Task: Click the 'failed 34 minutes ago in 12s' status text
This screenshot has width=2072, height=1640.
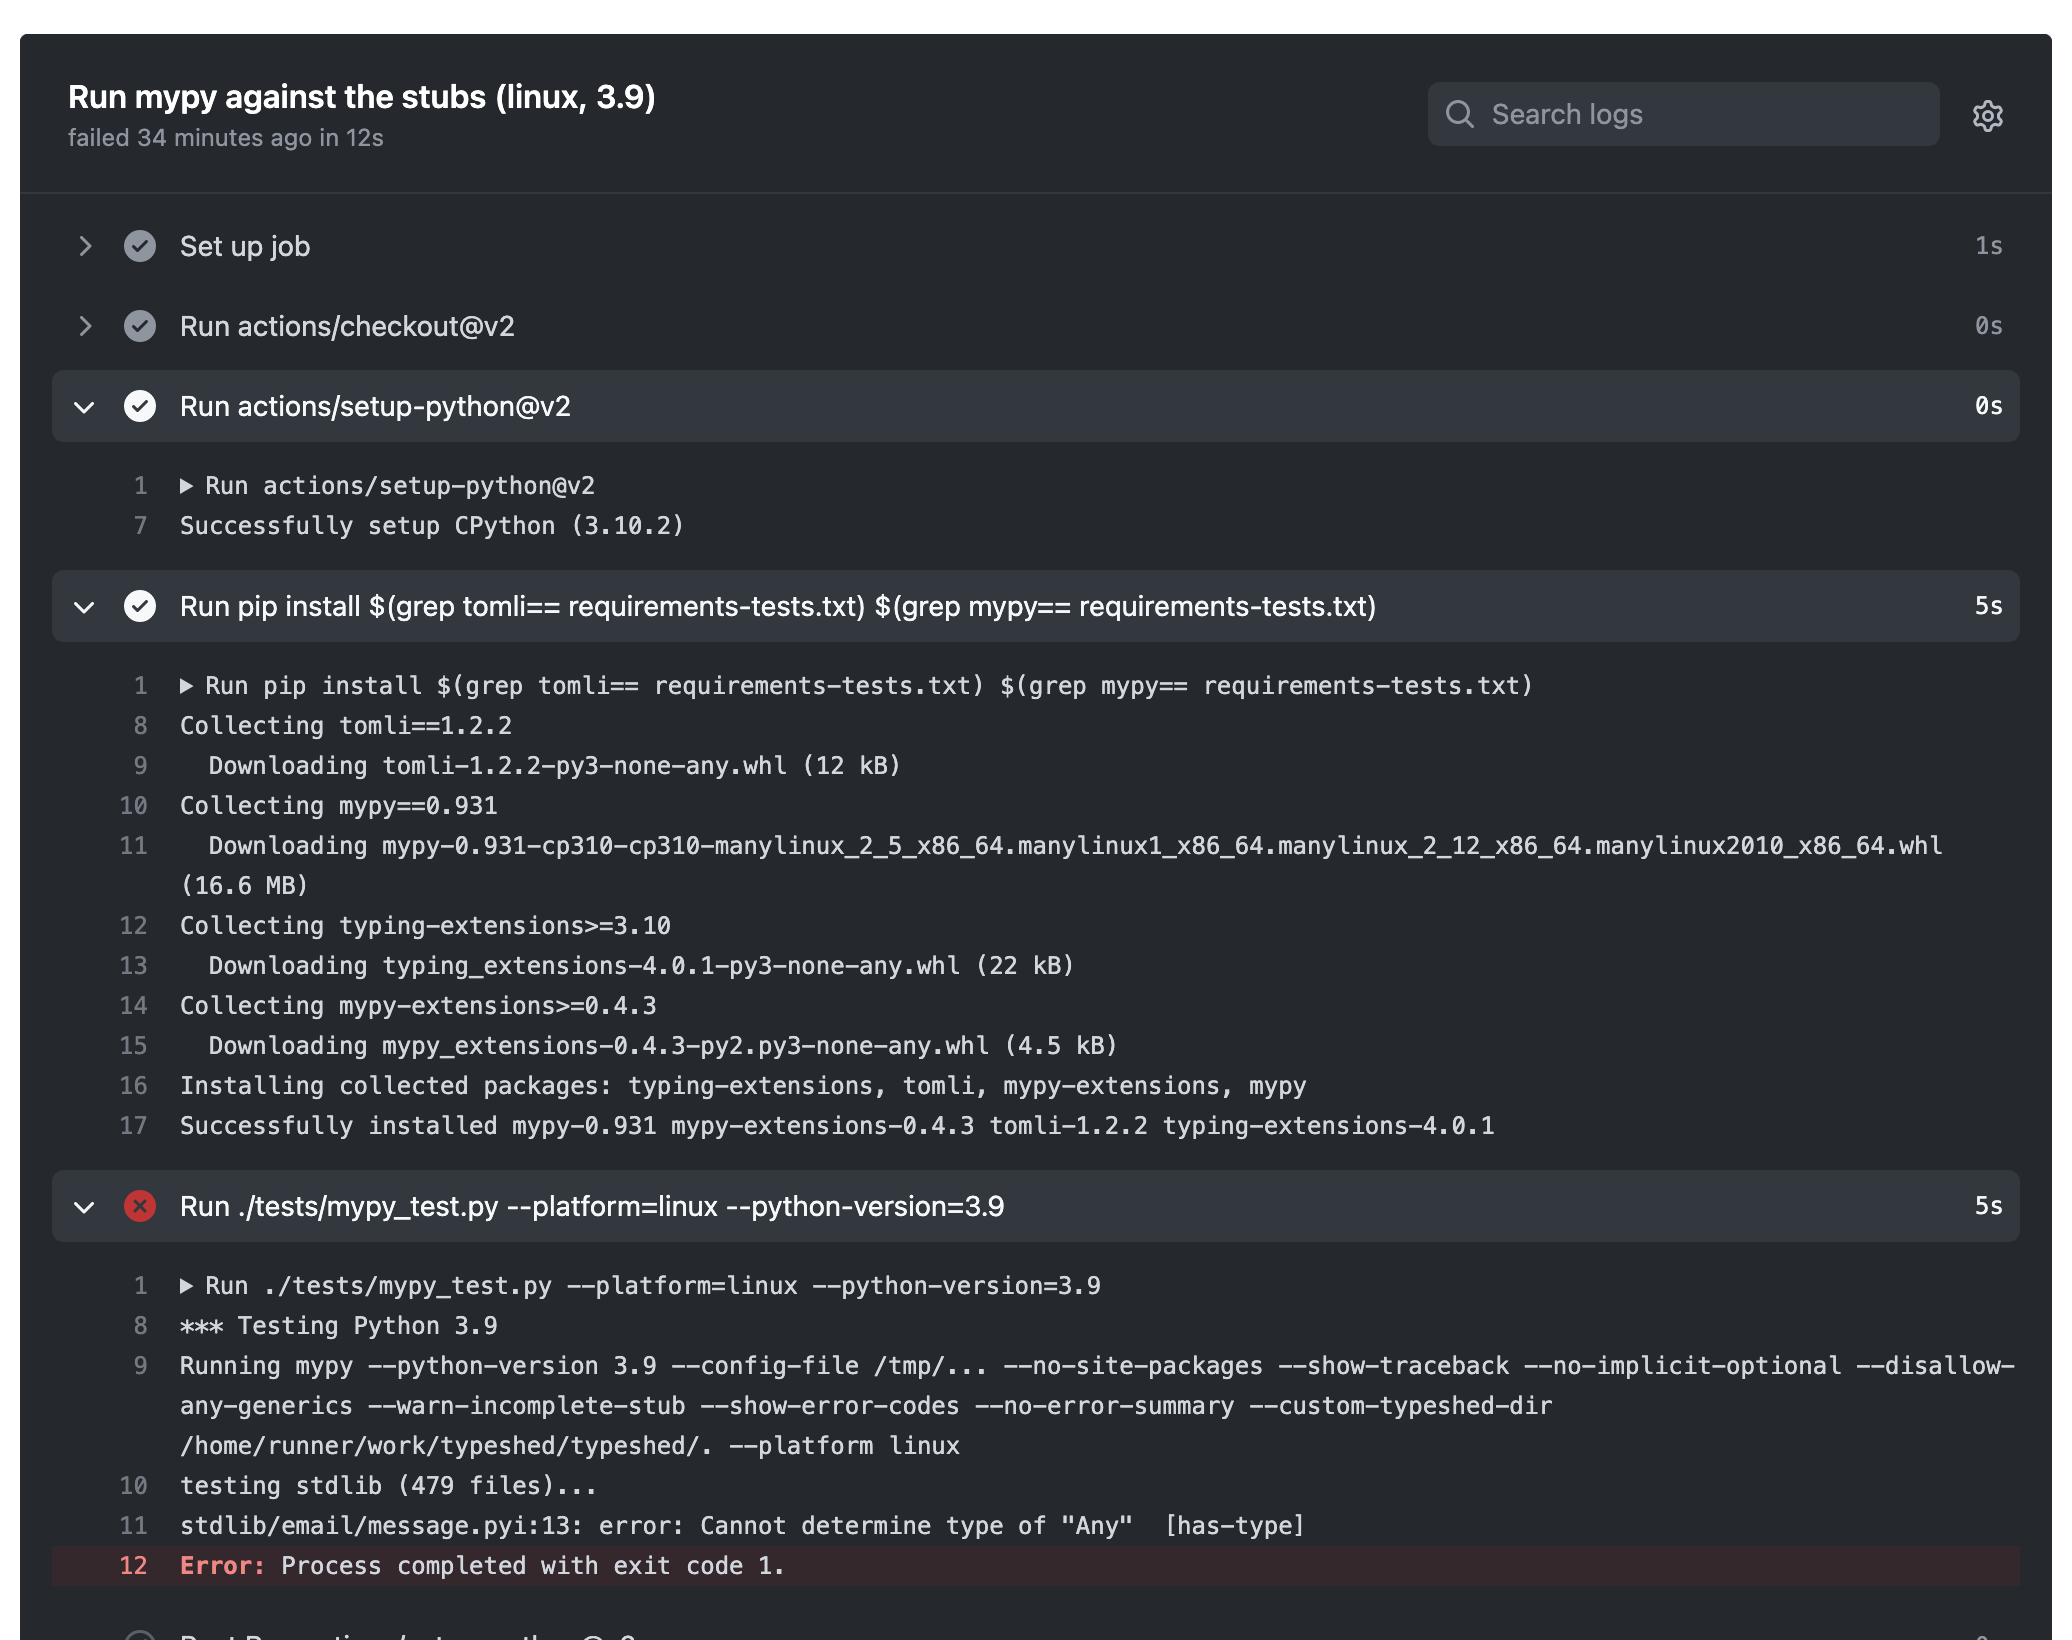Action: [226, 138]
